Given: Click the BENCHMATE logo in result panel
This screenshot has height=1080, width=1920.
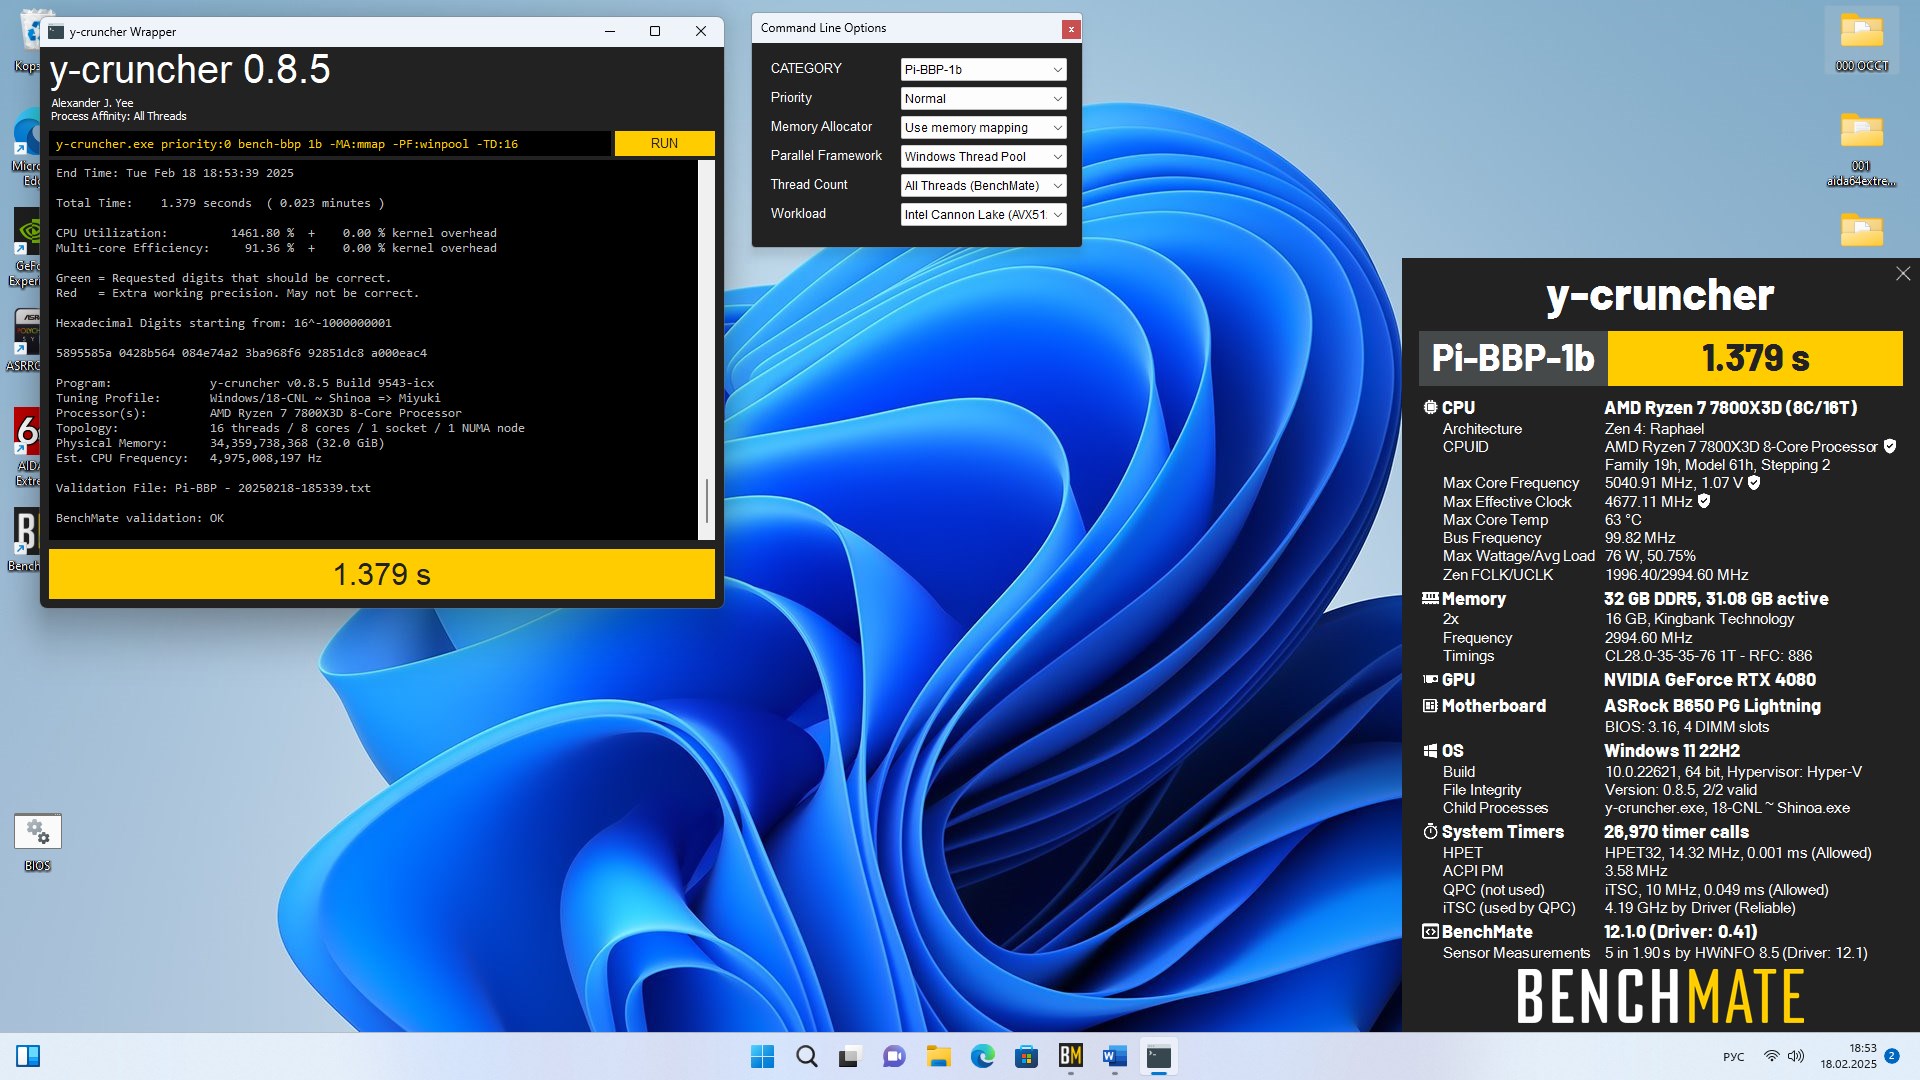Looking at the screenshot, I should tap(1660, 996).
